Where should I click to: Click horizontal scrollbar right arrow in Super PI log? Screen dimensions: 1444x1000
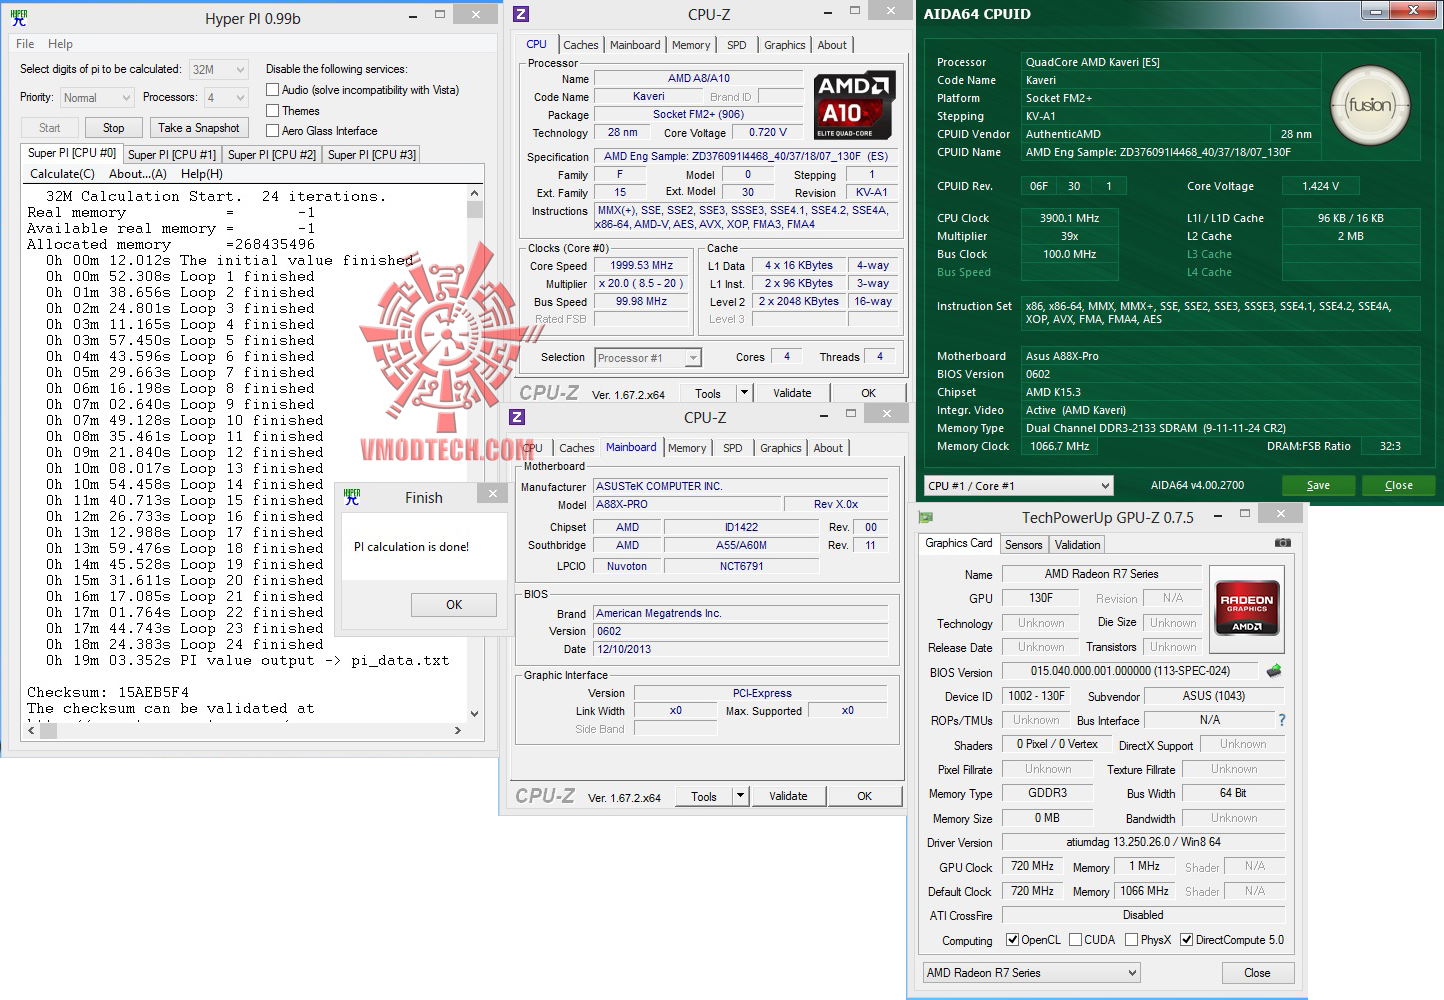tap(458, 730)
